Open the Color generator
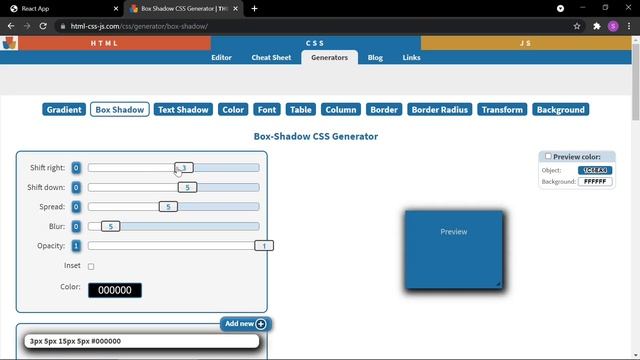This screenshot has width=640, height=360. (233, 109)
